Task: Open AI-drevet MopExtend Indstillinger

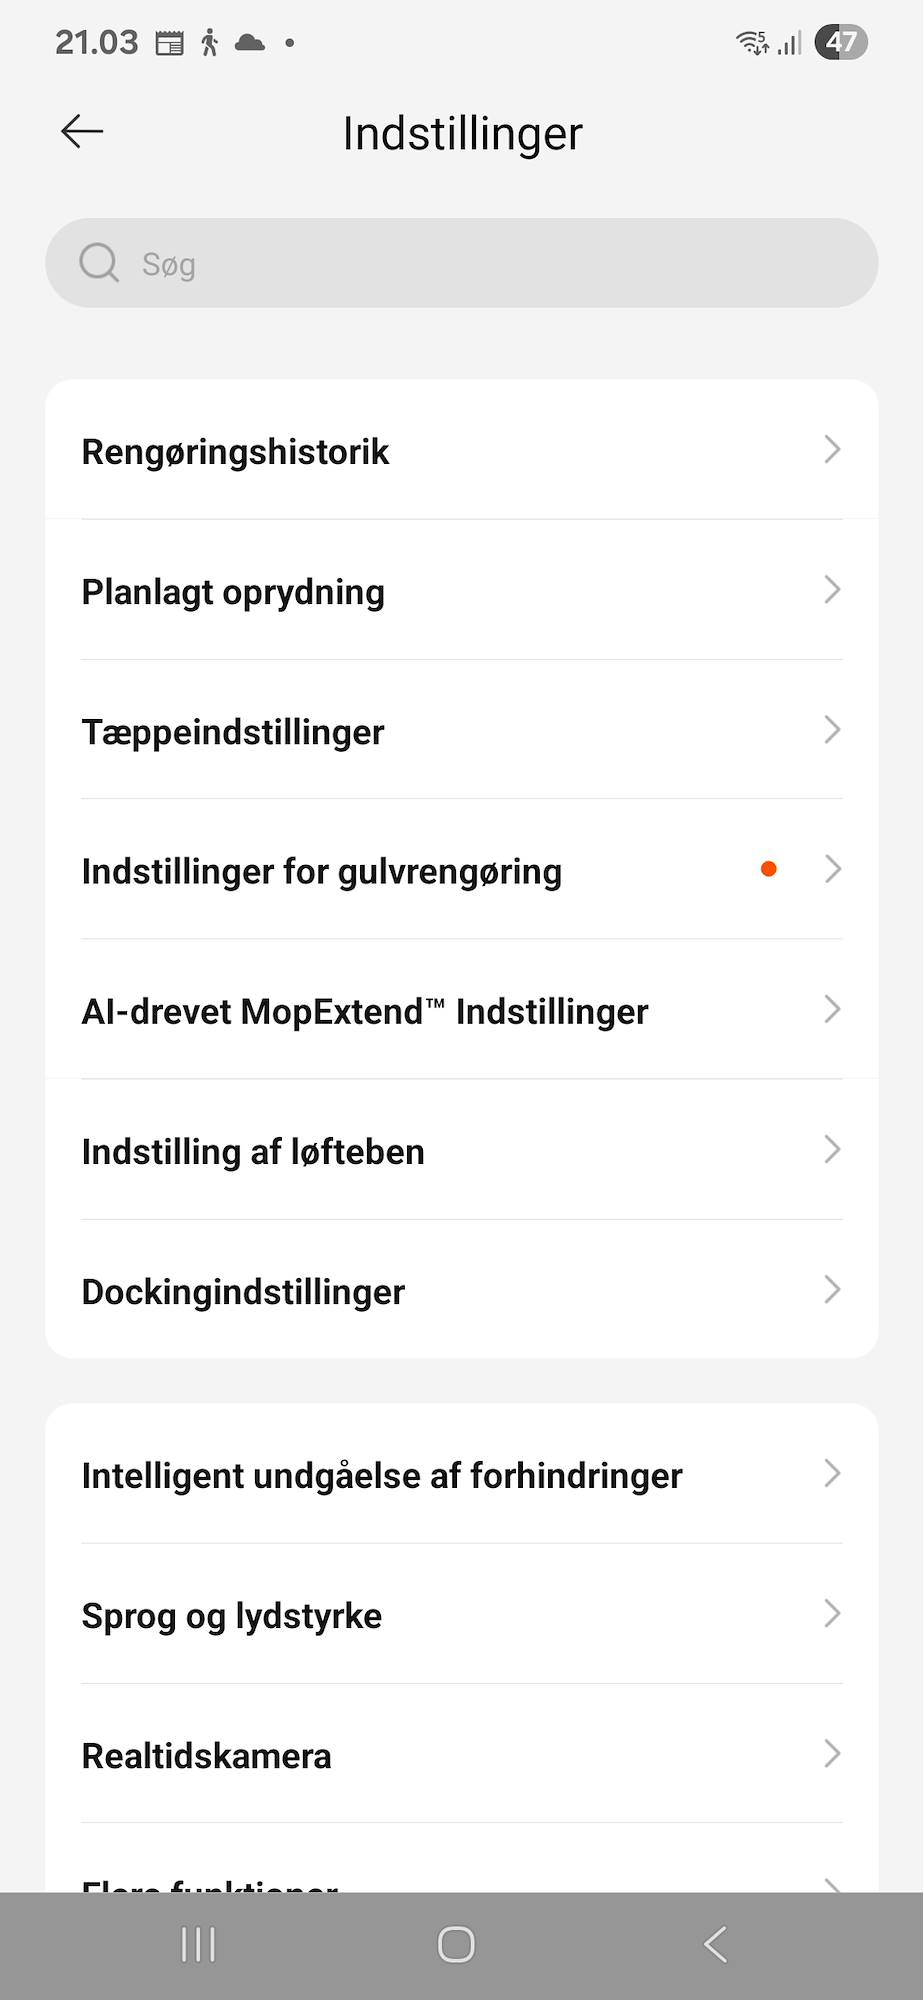Action: [x=460, y=1011]
